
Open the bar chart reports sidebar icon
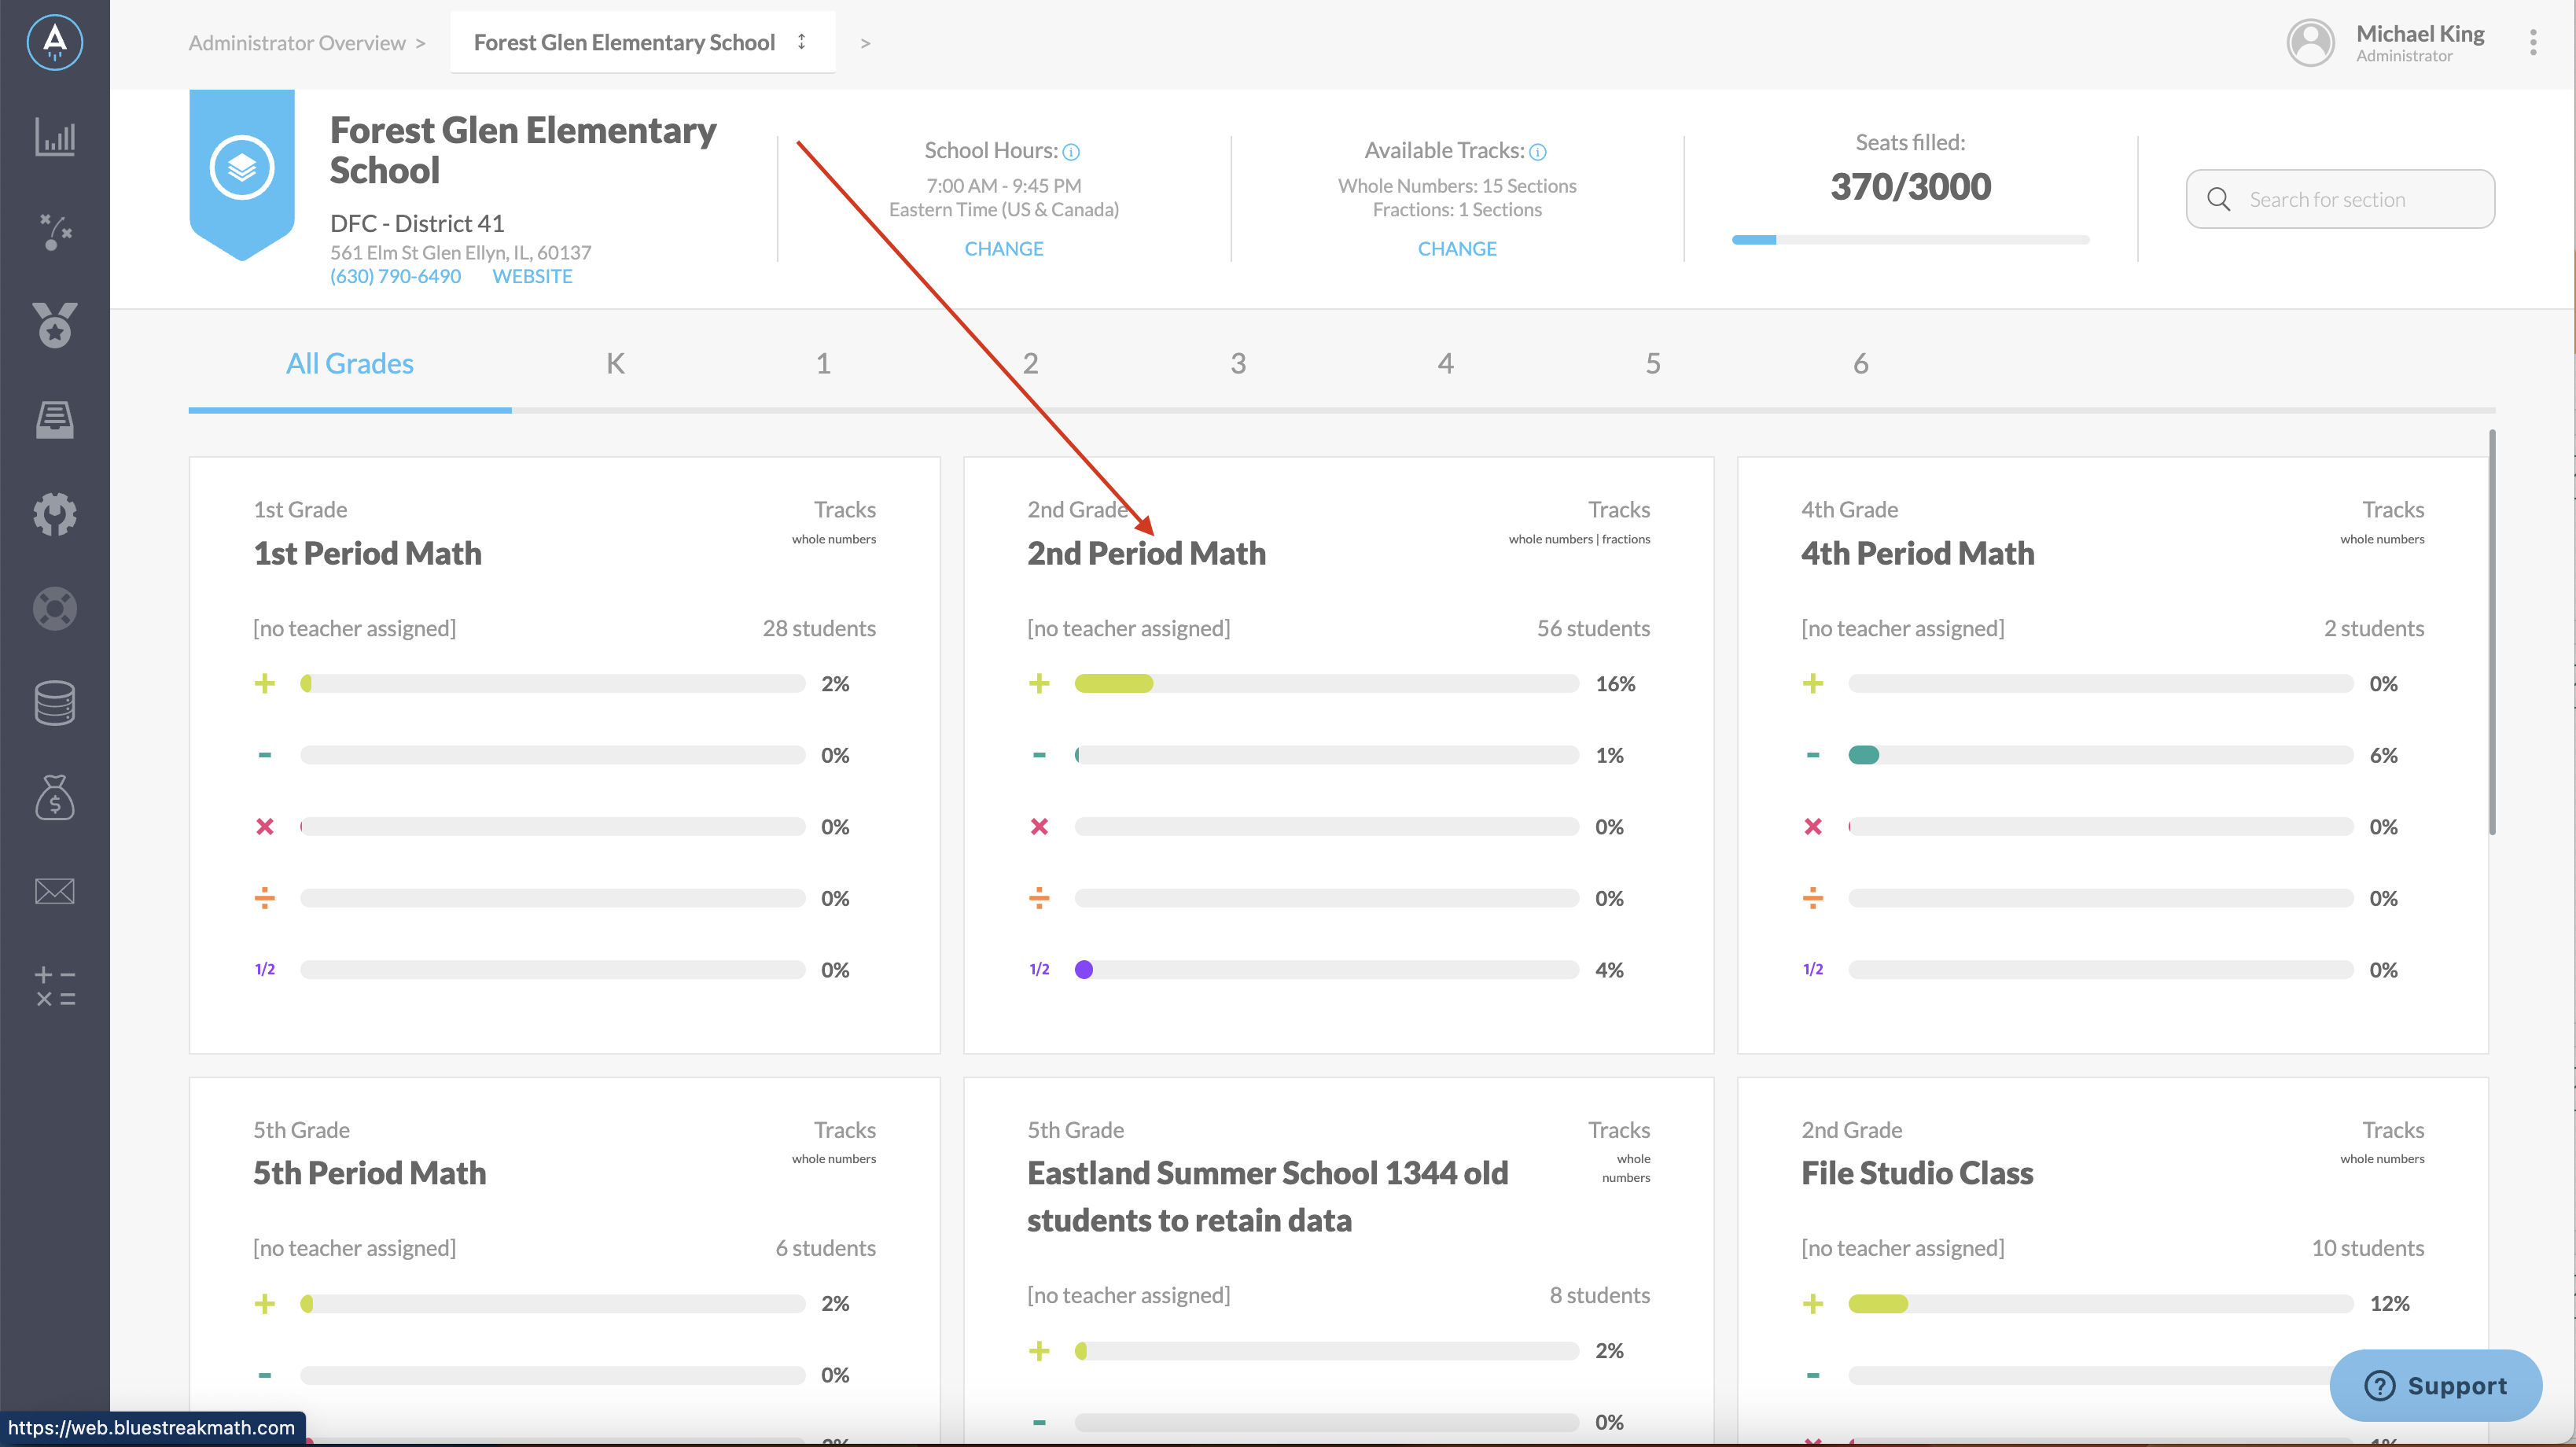click(55, 137)
